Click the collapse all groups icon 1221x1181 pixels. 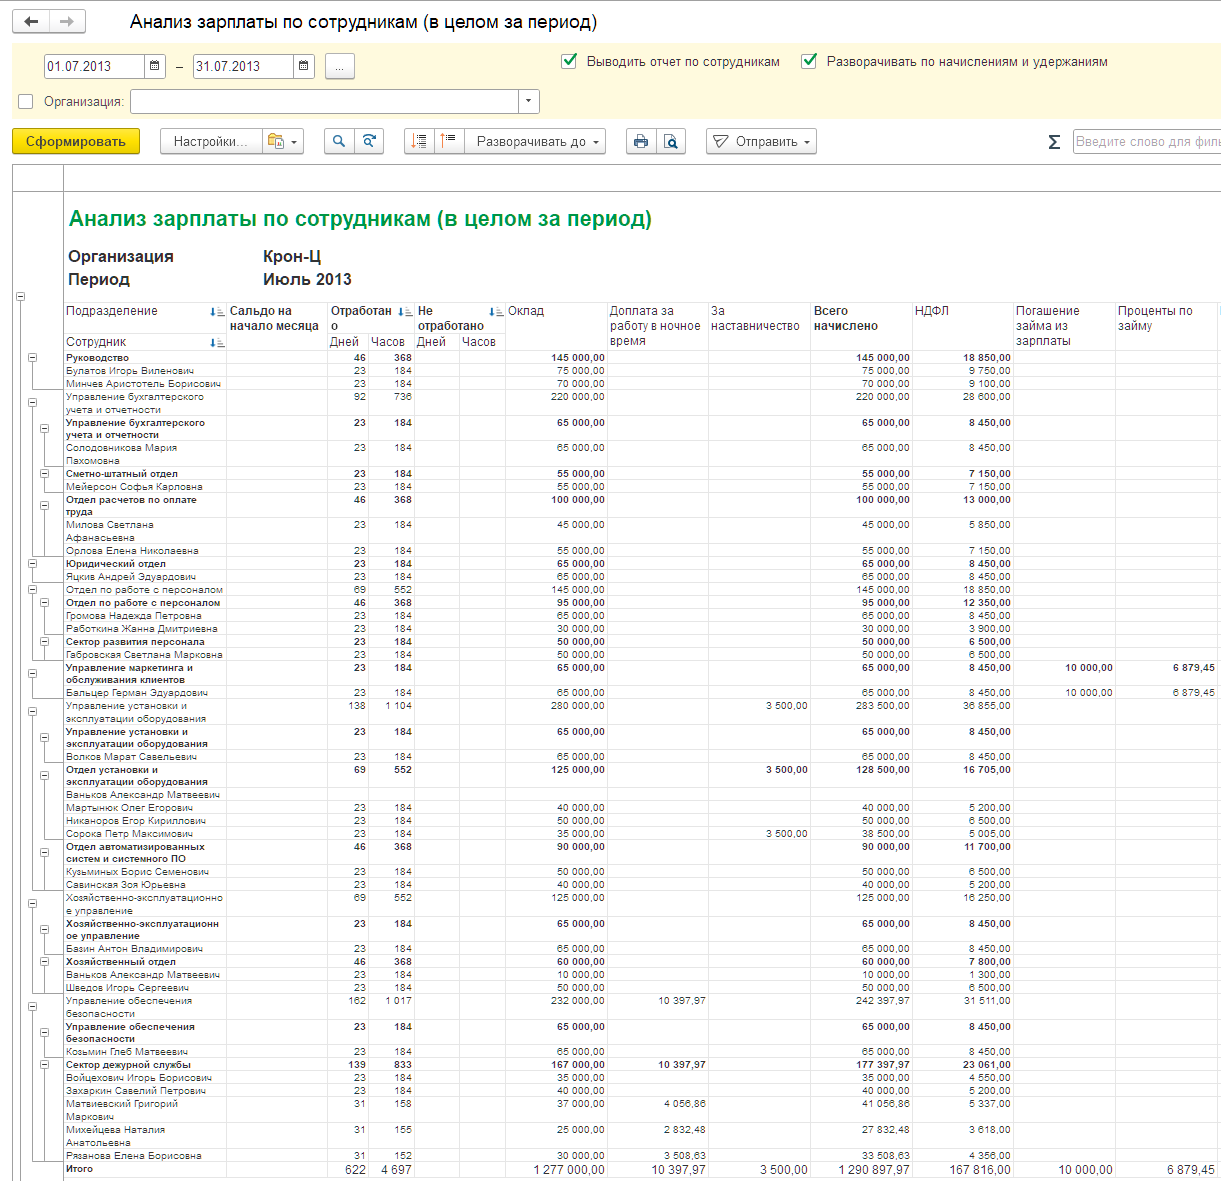pos(449,141)
